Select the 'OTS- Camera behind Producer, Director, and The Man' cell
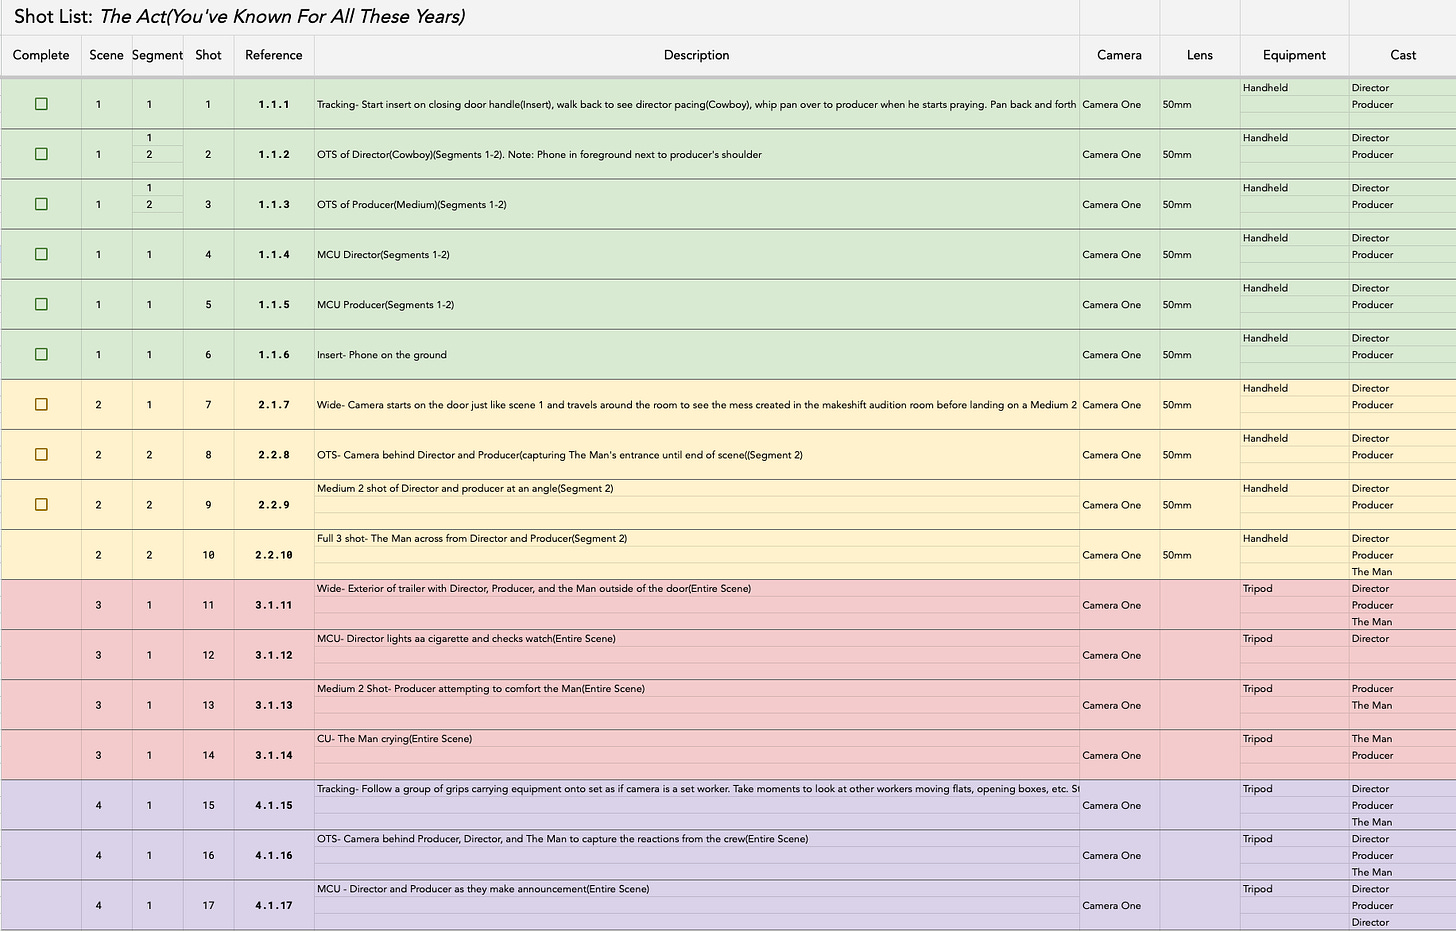The image size is (1456, 931). [x=697, y=838]
